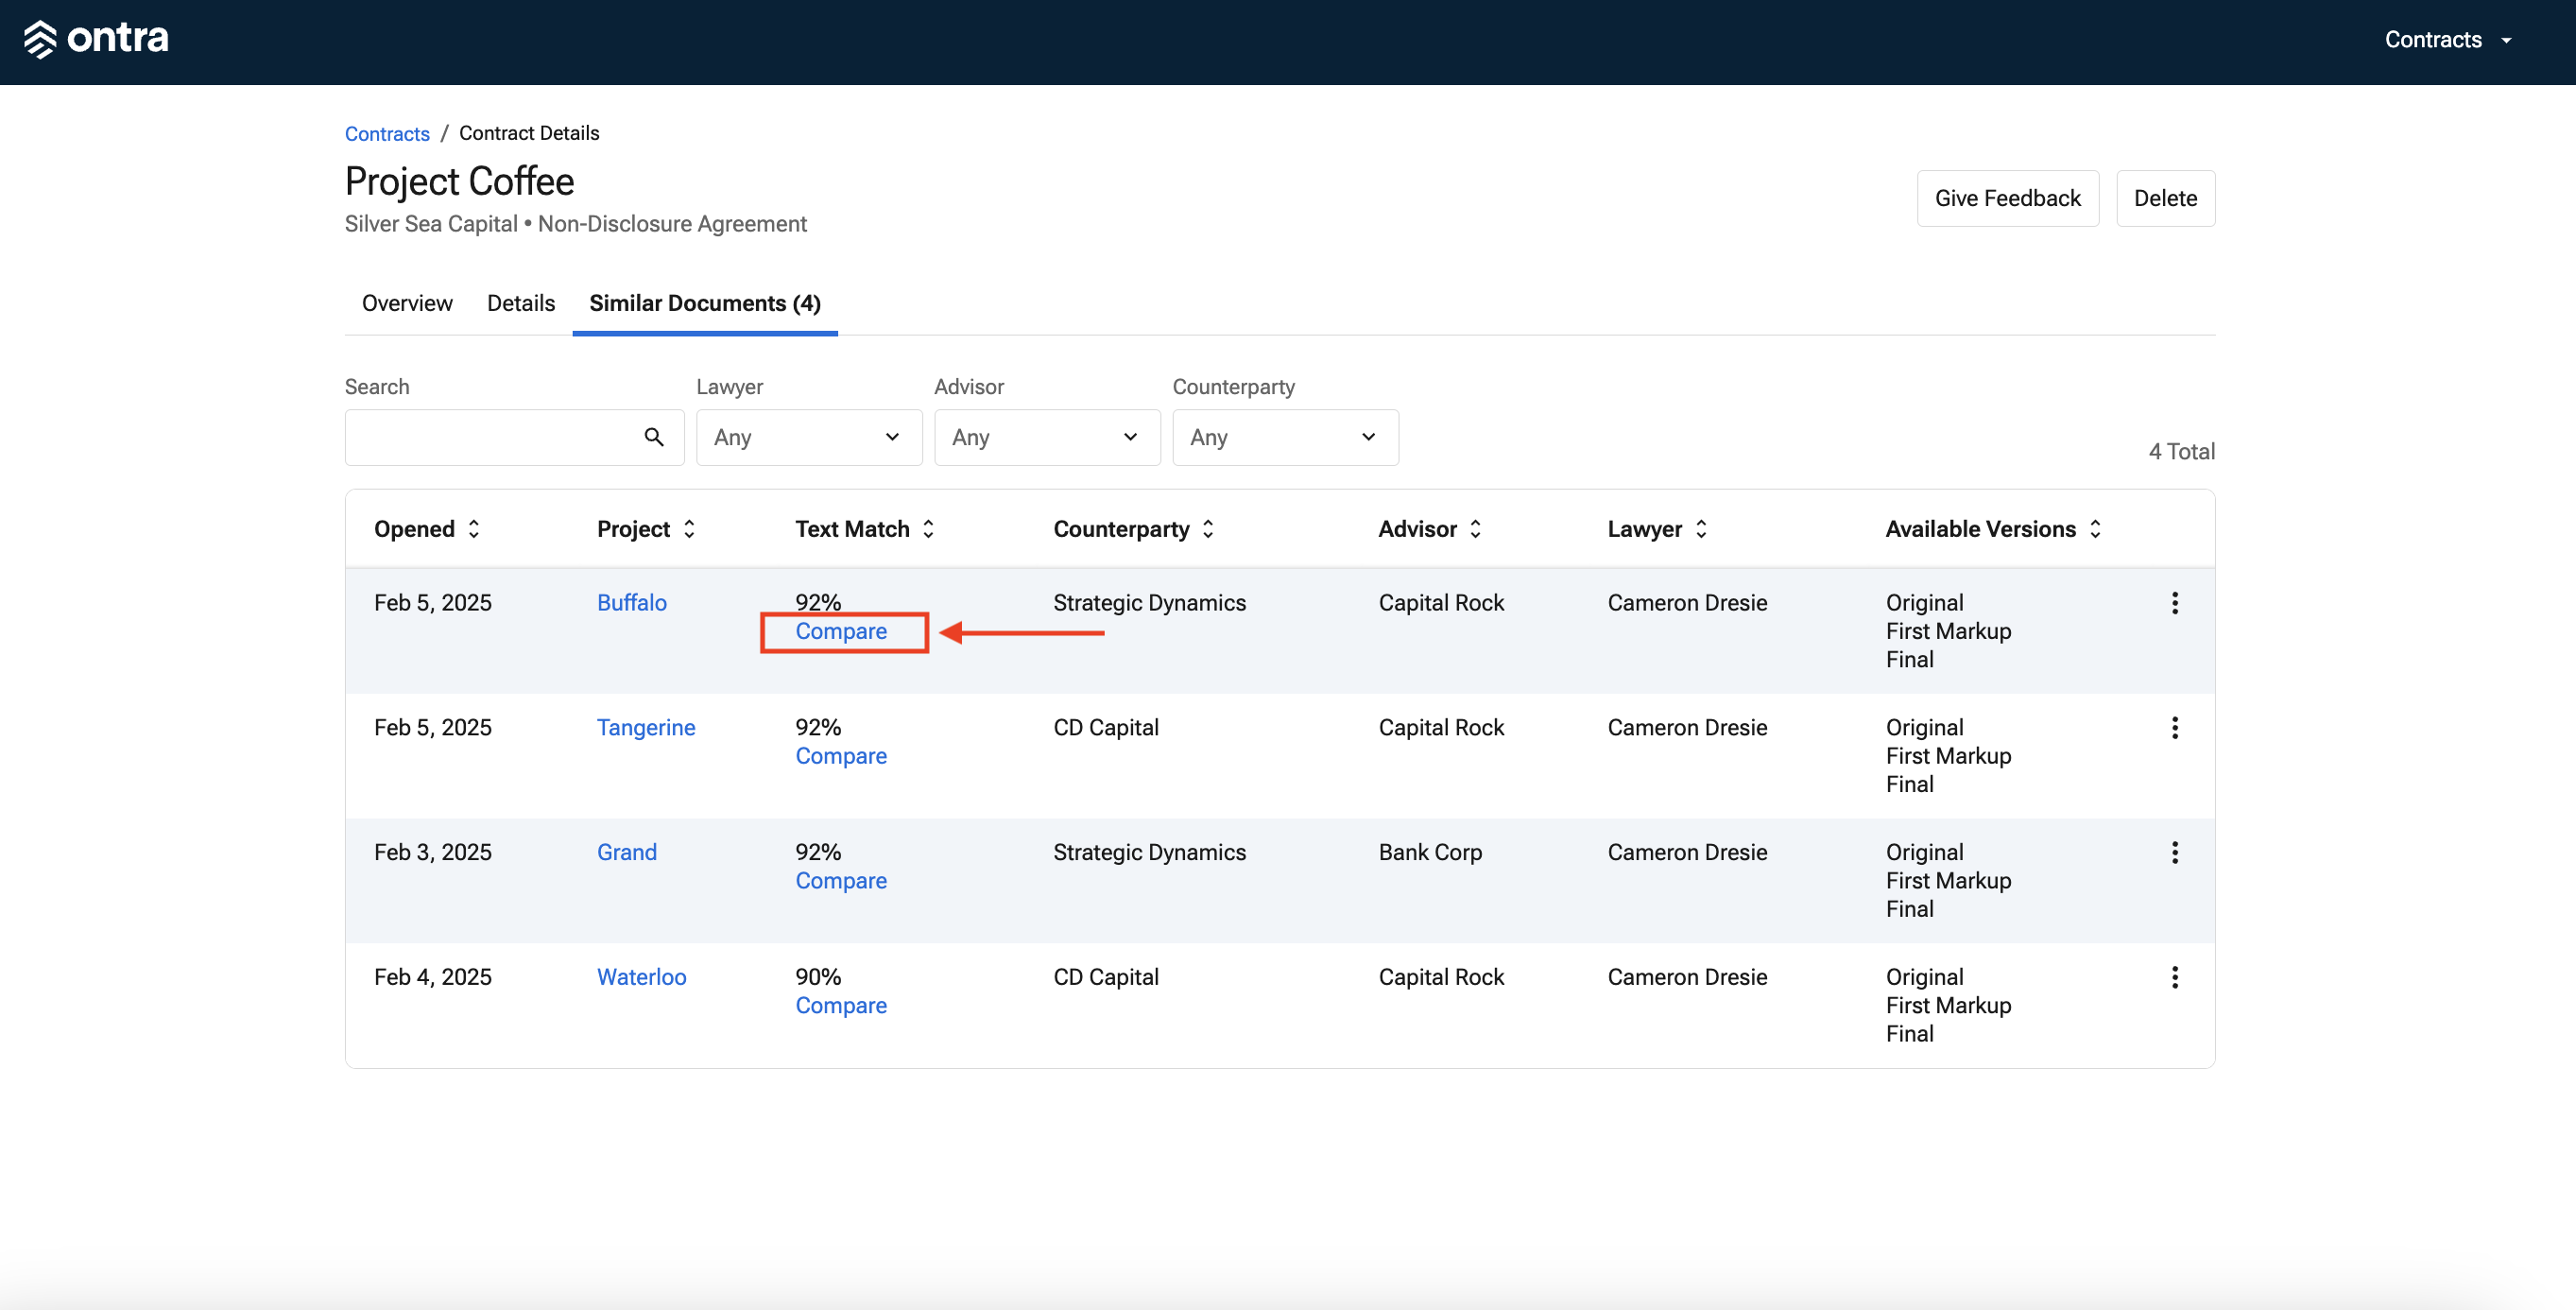
Task: Click the Give Feedback button
Action: pos(2007,198)
